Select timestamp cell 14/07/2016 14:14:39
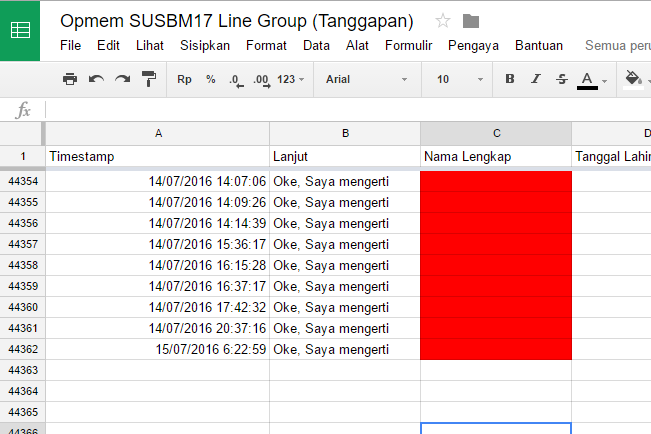This screenshot has width=651, height=434. (158, 223)
